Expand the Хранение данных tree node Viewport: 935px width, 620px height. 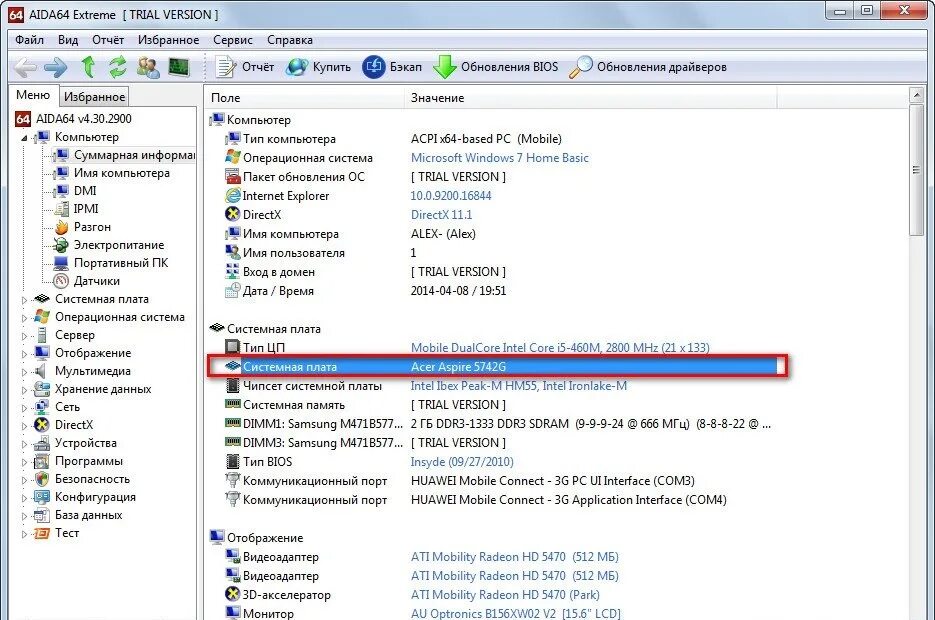[24, 390]
